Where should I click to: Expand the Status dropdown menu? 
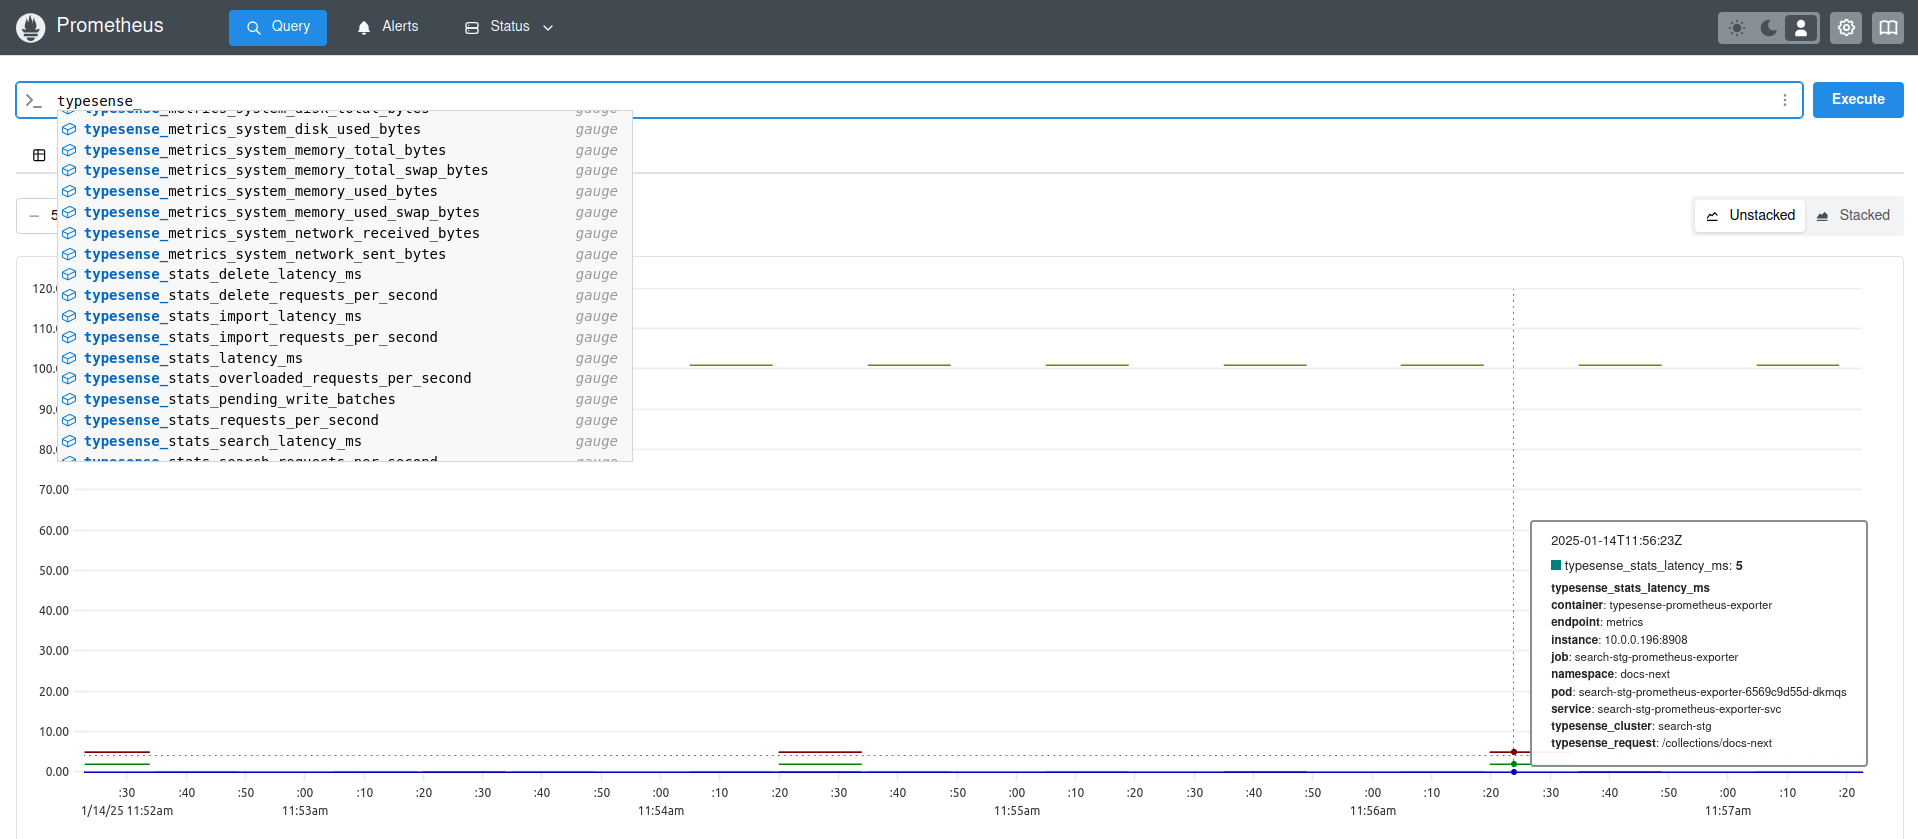coord(509,27)
